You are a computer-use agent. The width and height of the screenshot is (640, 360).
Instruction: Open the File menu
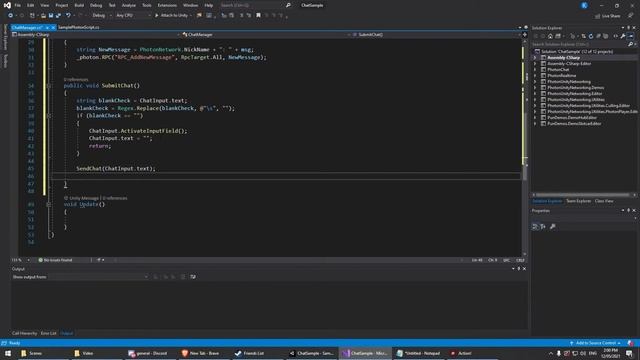pos(18,5)
